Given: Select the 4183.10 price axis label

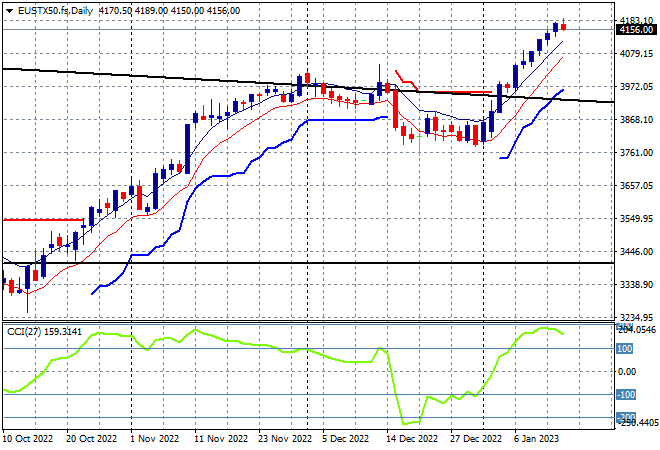Looking at the screenshot, I should (x=636, y=21).
